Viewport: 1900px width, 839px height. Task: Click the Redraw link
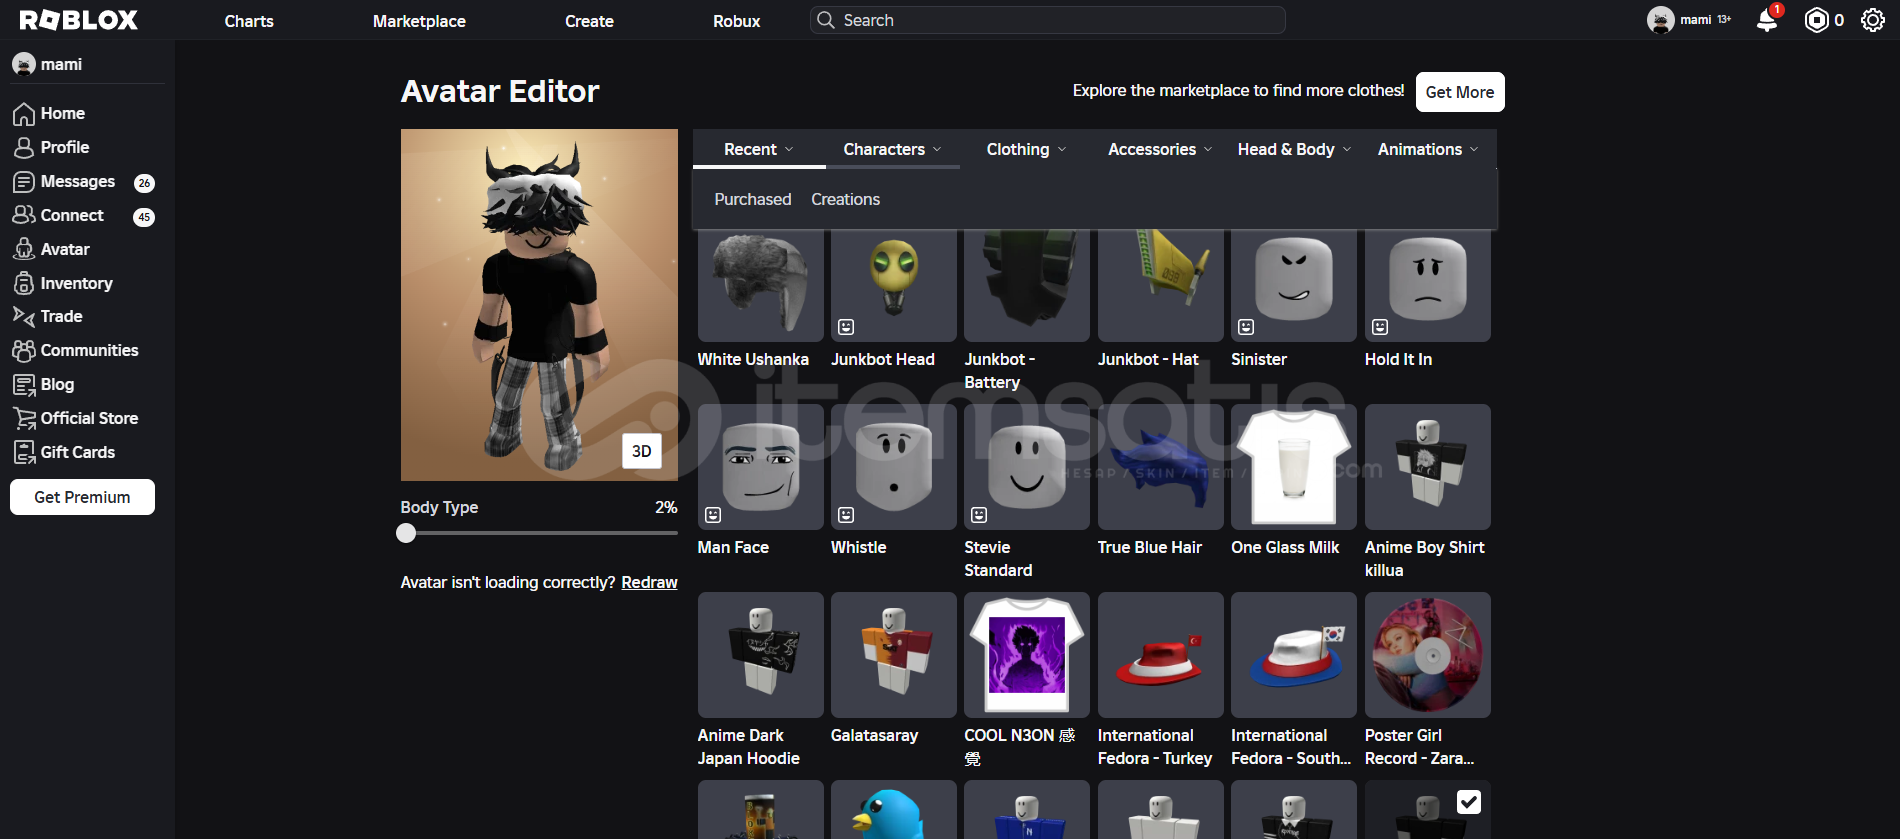(x=649, y=582)
